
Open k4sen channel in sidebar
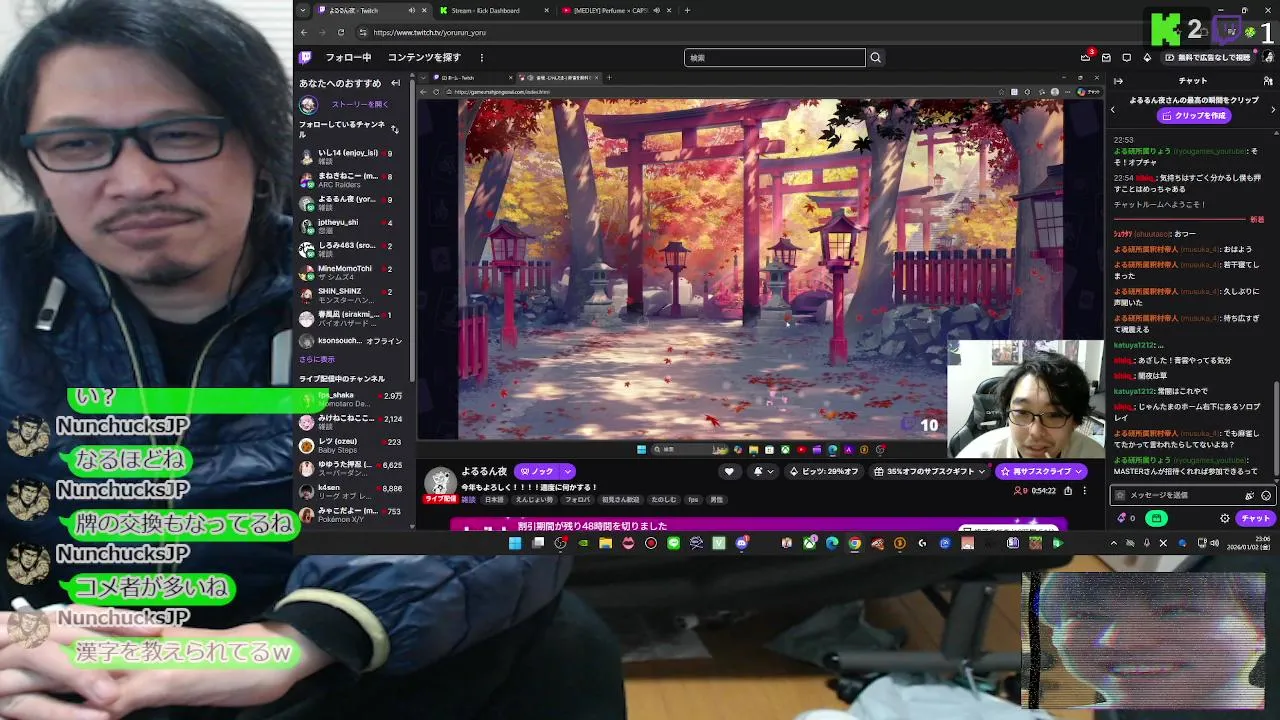[x=354, y=492]
